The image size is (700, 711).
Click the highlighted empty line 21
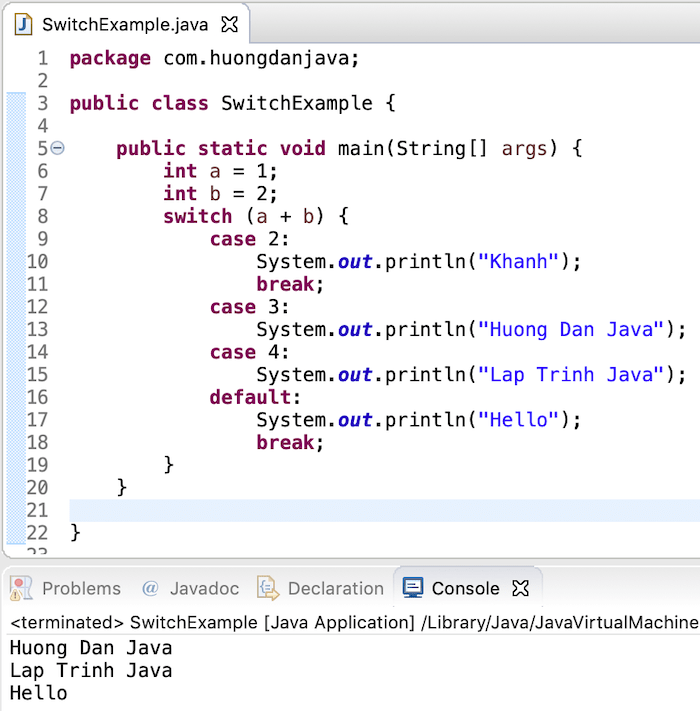point(384,511)
